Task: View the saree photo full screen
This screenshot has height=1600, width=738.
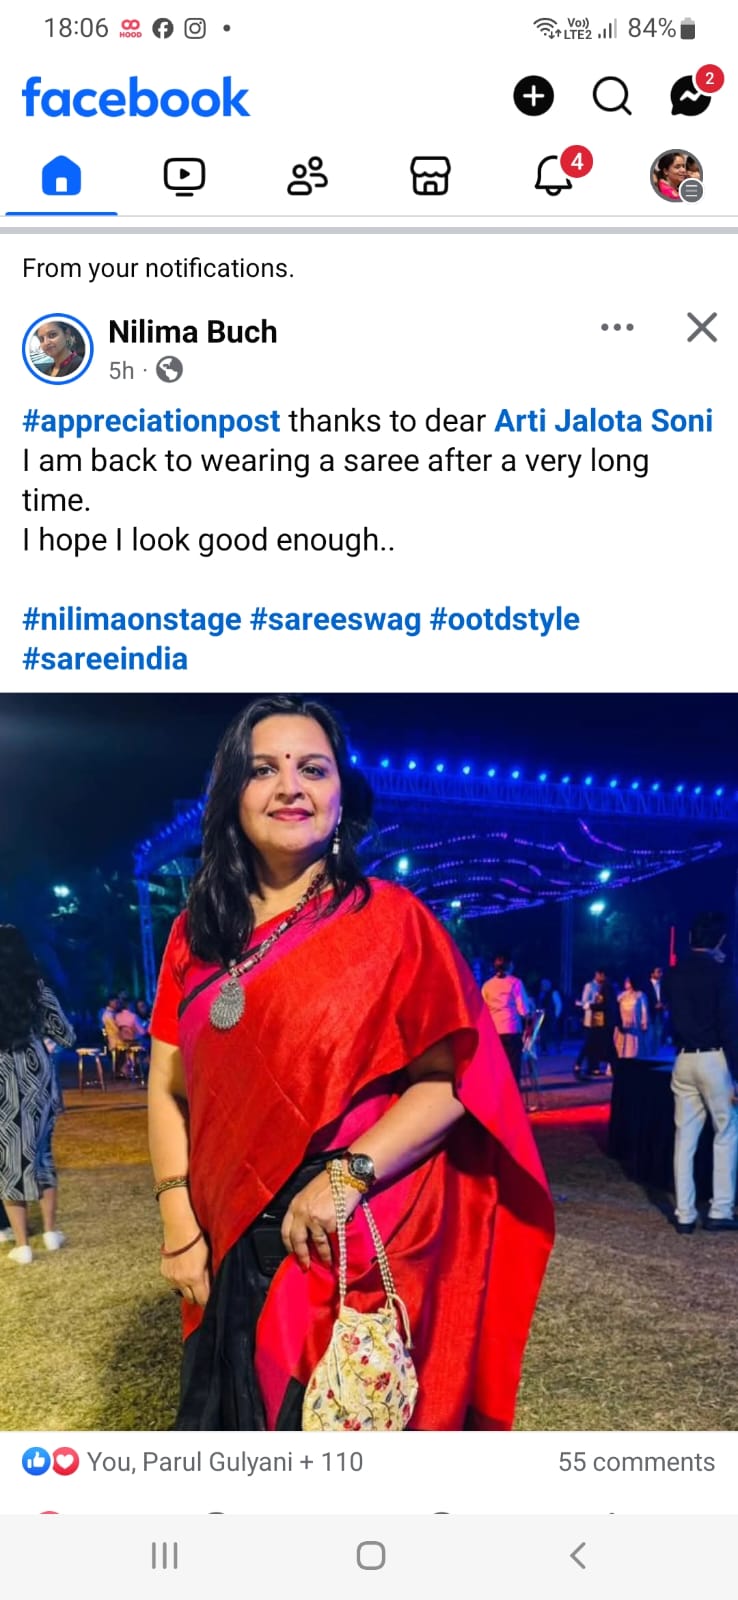Action: pos(369,1061)
